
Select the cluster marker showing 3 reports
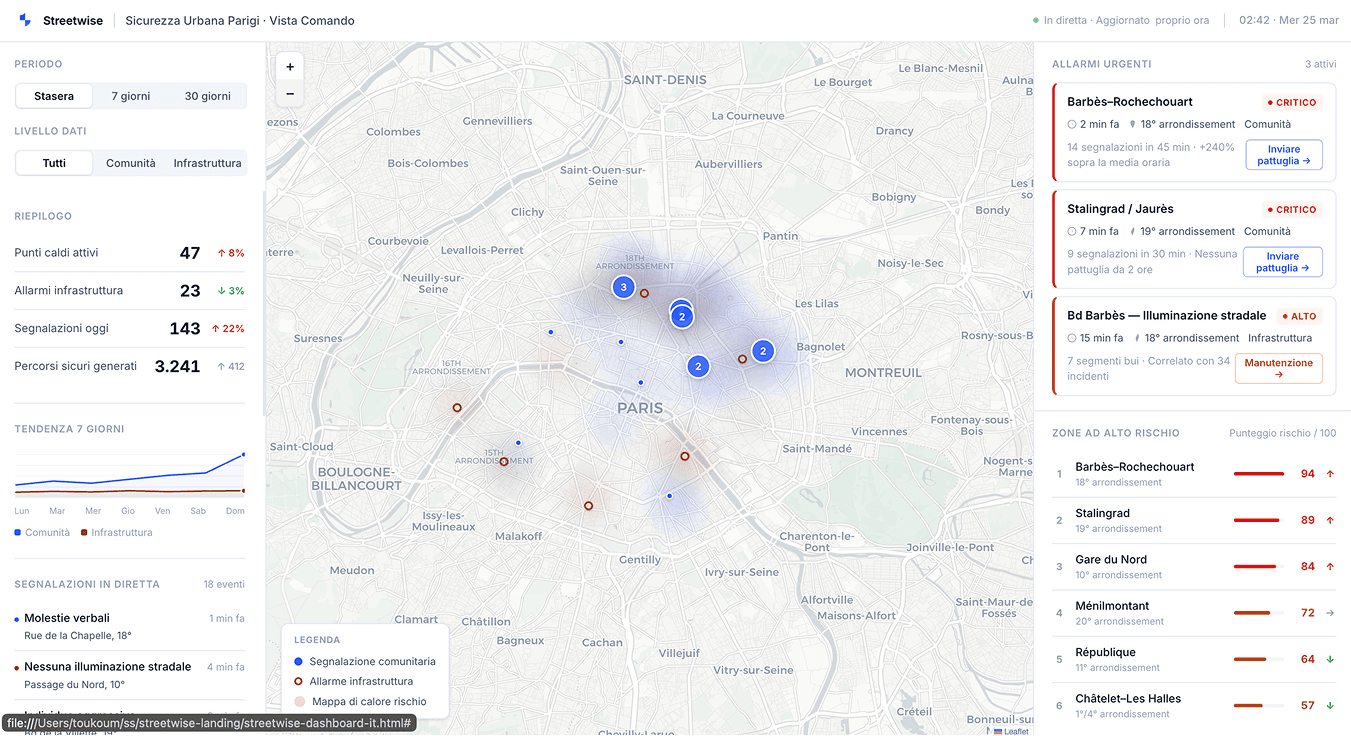point(623,287)
